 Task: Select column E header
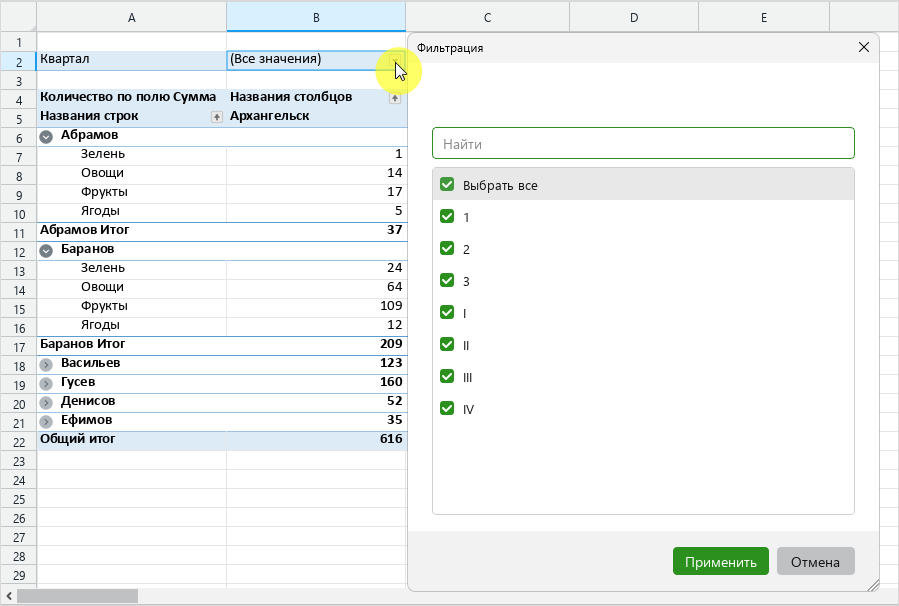(x=764, y=17)
